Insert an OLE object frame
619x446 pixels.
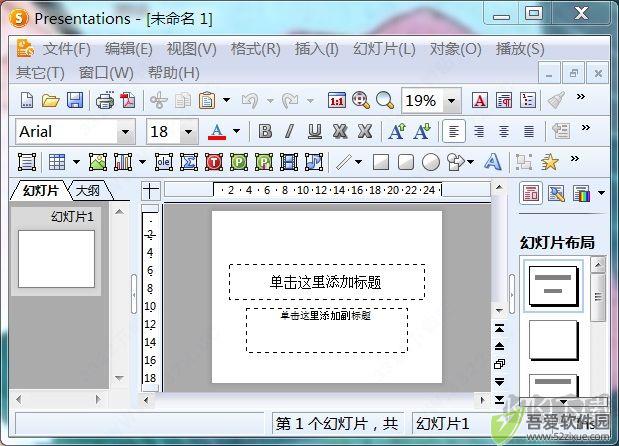[x=163, y=162]
